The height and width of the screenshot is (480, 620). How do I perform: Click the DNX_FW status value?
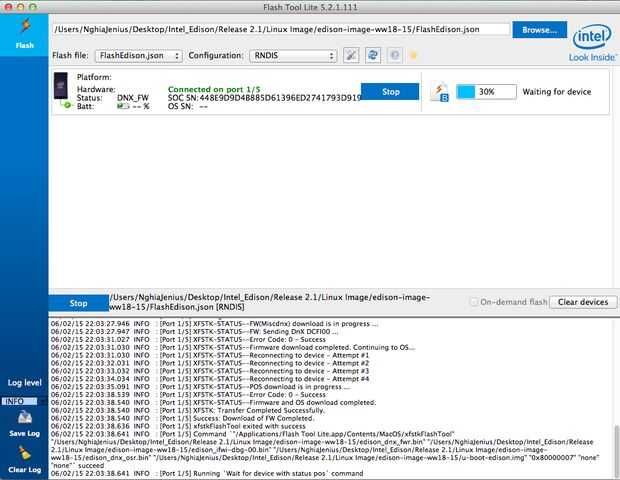[133, 98]
